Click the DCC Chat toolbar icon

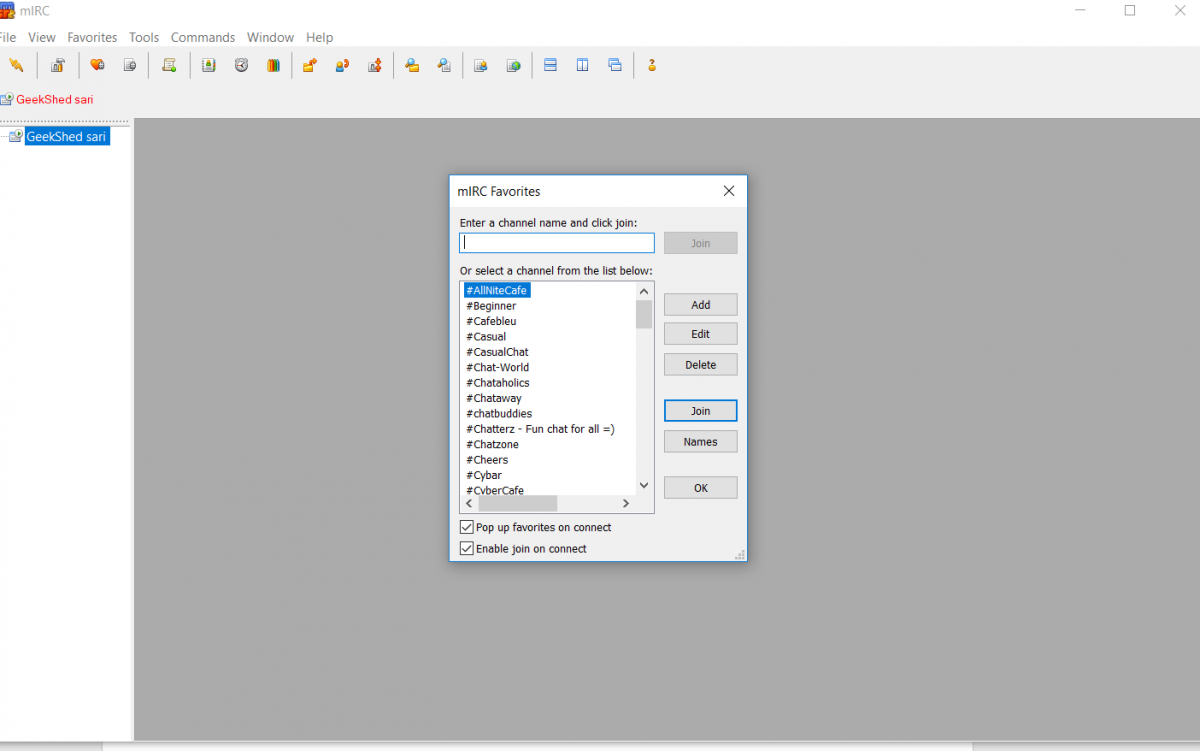click(x=342, y=66)
